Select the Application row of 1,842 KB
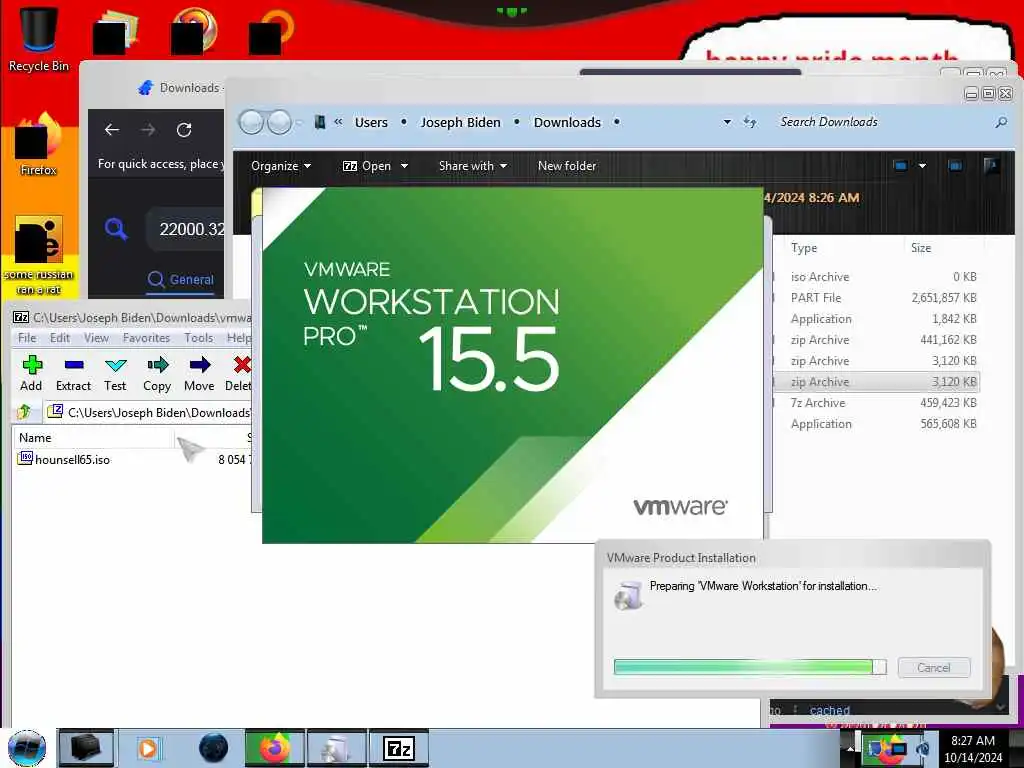 [x=876, y=319]
